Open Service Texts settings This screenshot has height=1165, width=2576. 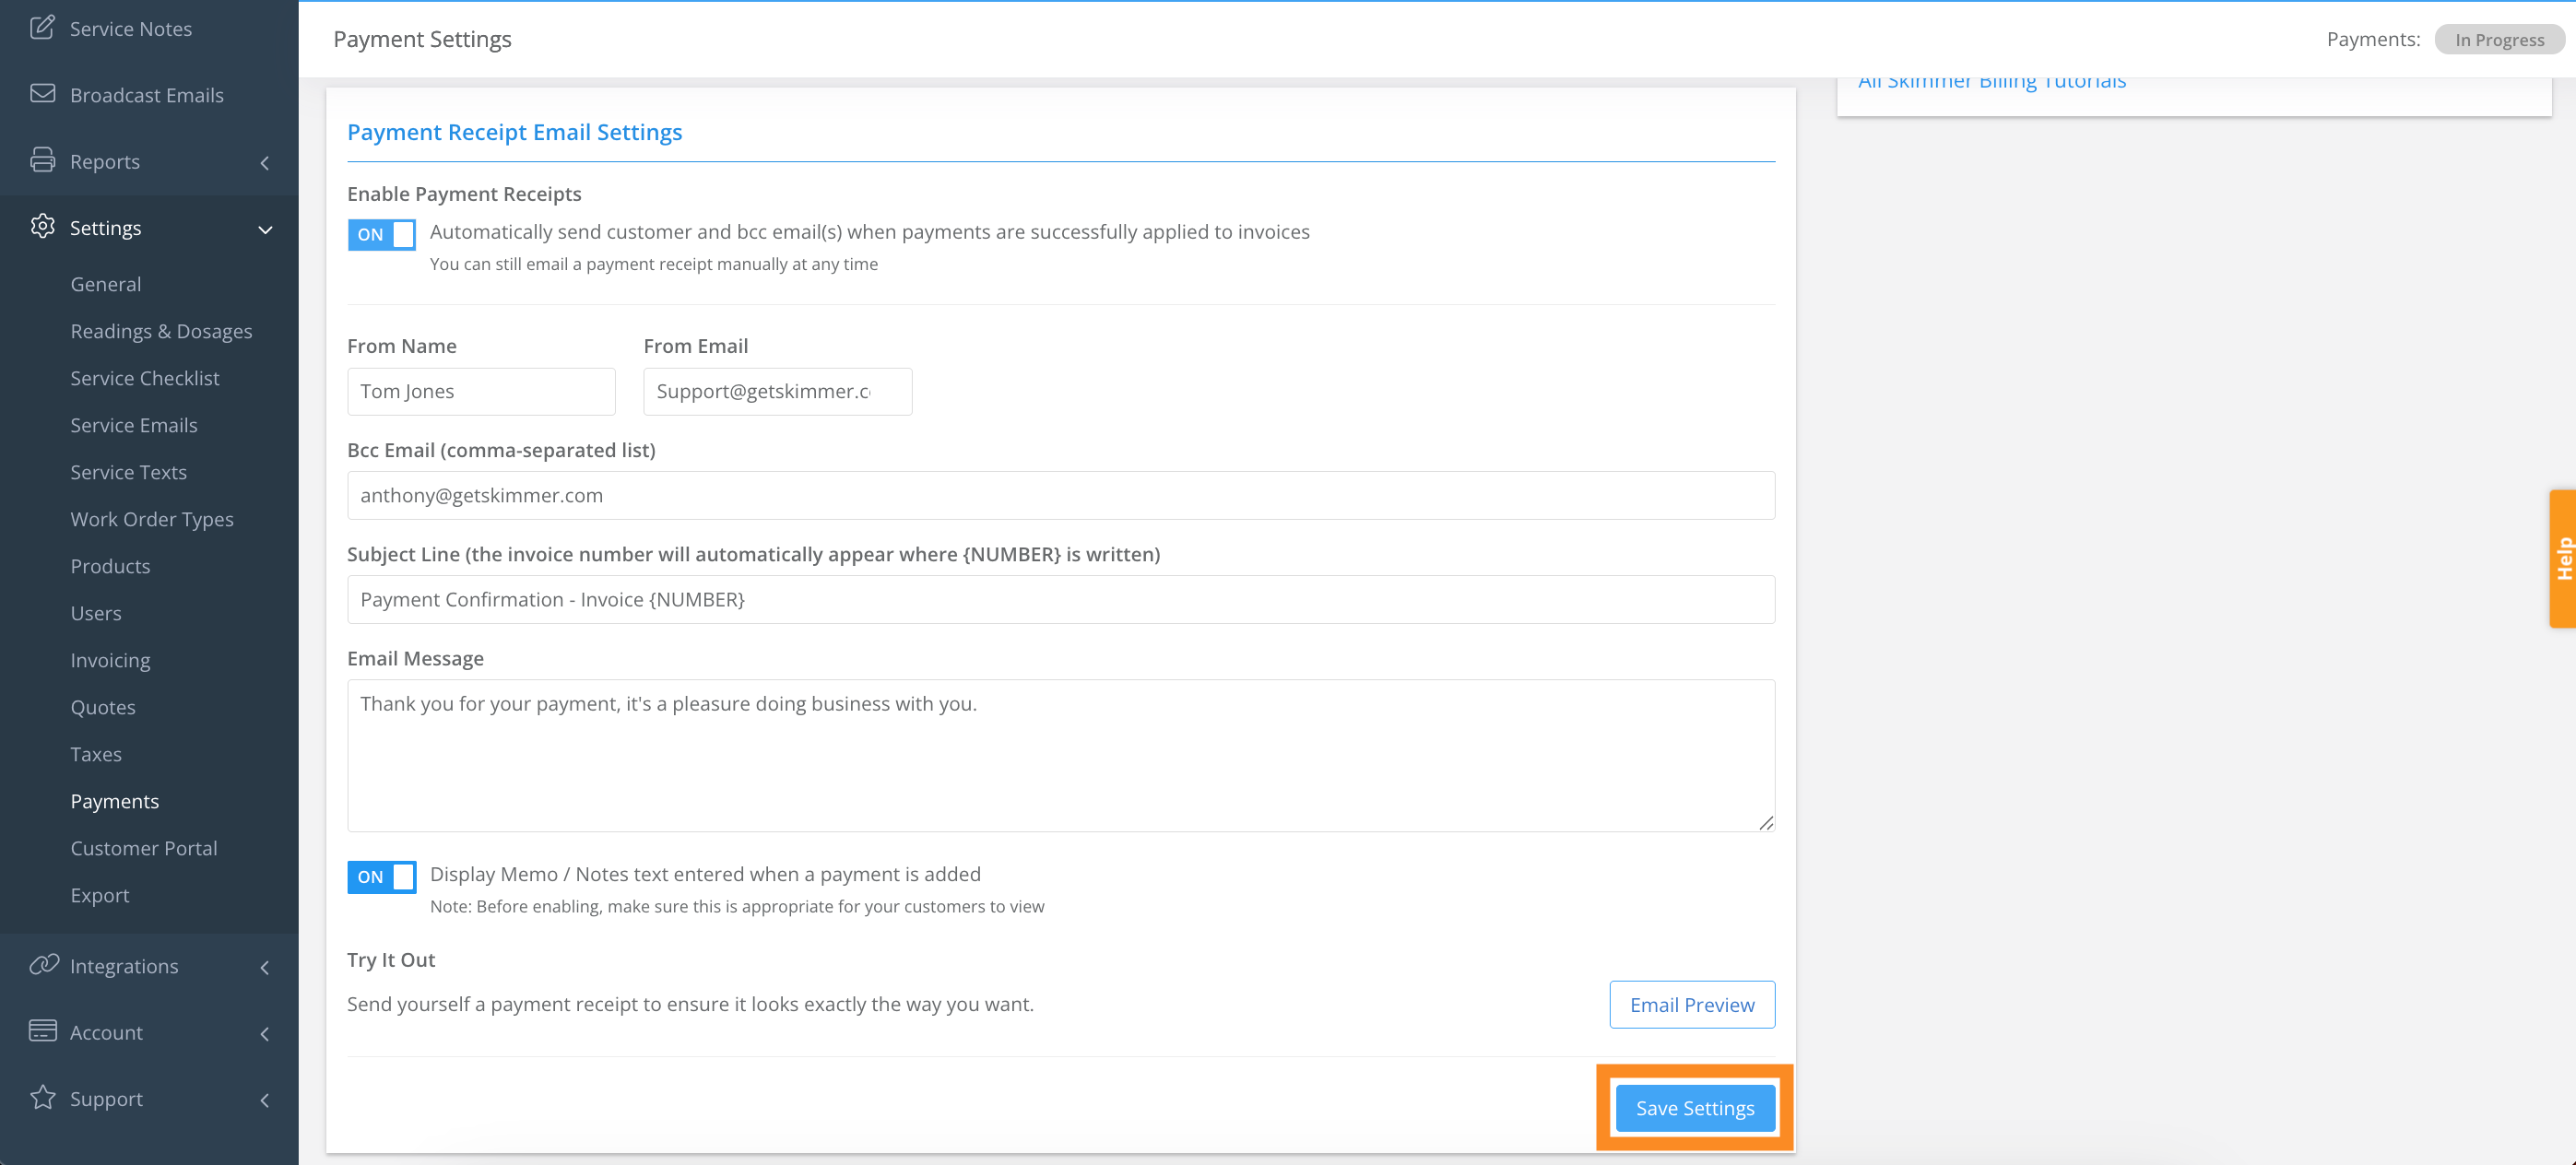[129, 472]
